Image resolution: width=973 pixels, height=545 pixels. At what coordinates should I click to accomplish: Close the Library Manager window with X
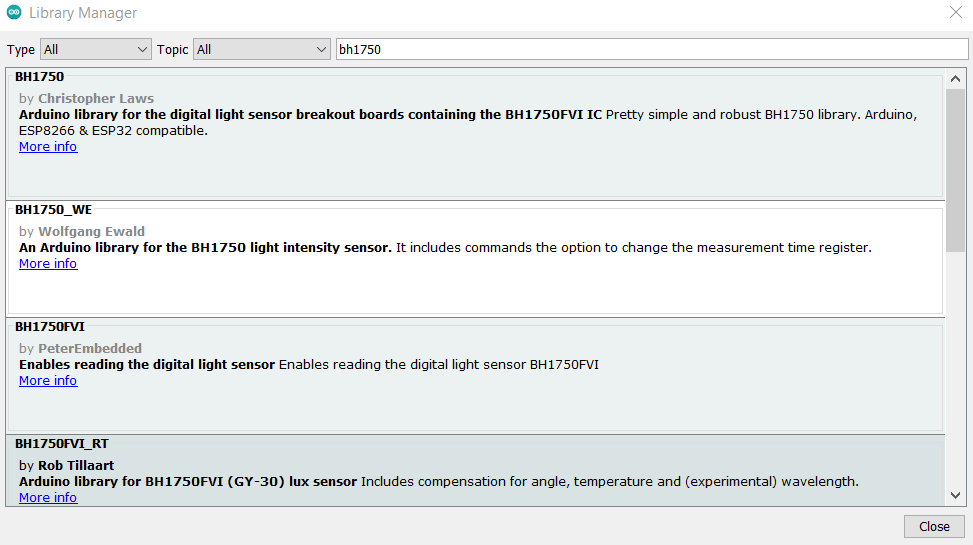(956, 12)
